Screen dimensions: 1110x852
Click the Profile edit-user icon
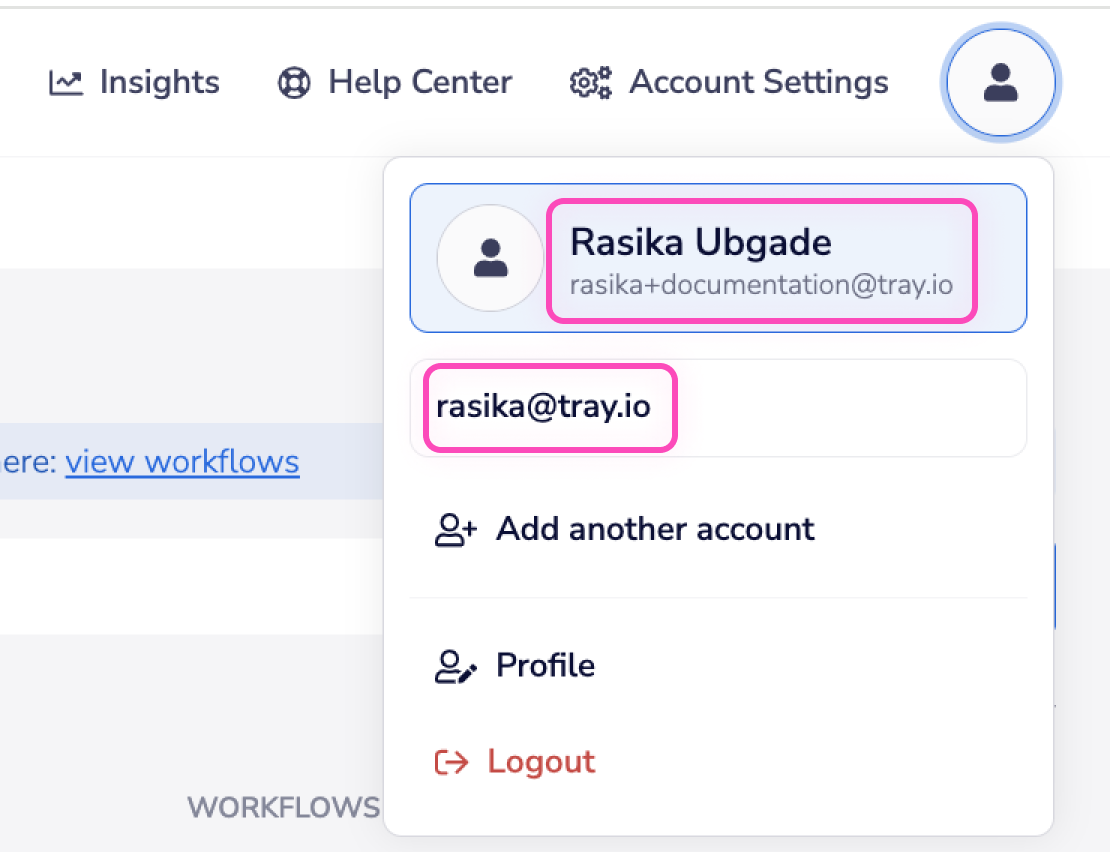(456, 666)
